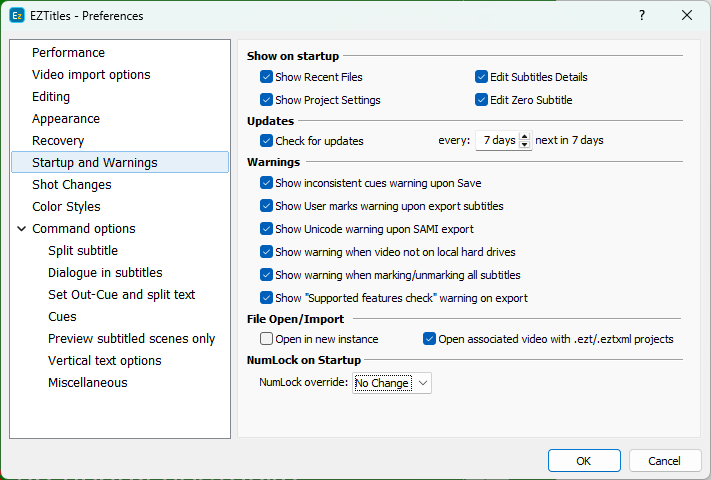Disable Supported features check warning
The height and width of the screenshot is (480, 711).
pos(266,298)
